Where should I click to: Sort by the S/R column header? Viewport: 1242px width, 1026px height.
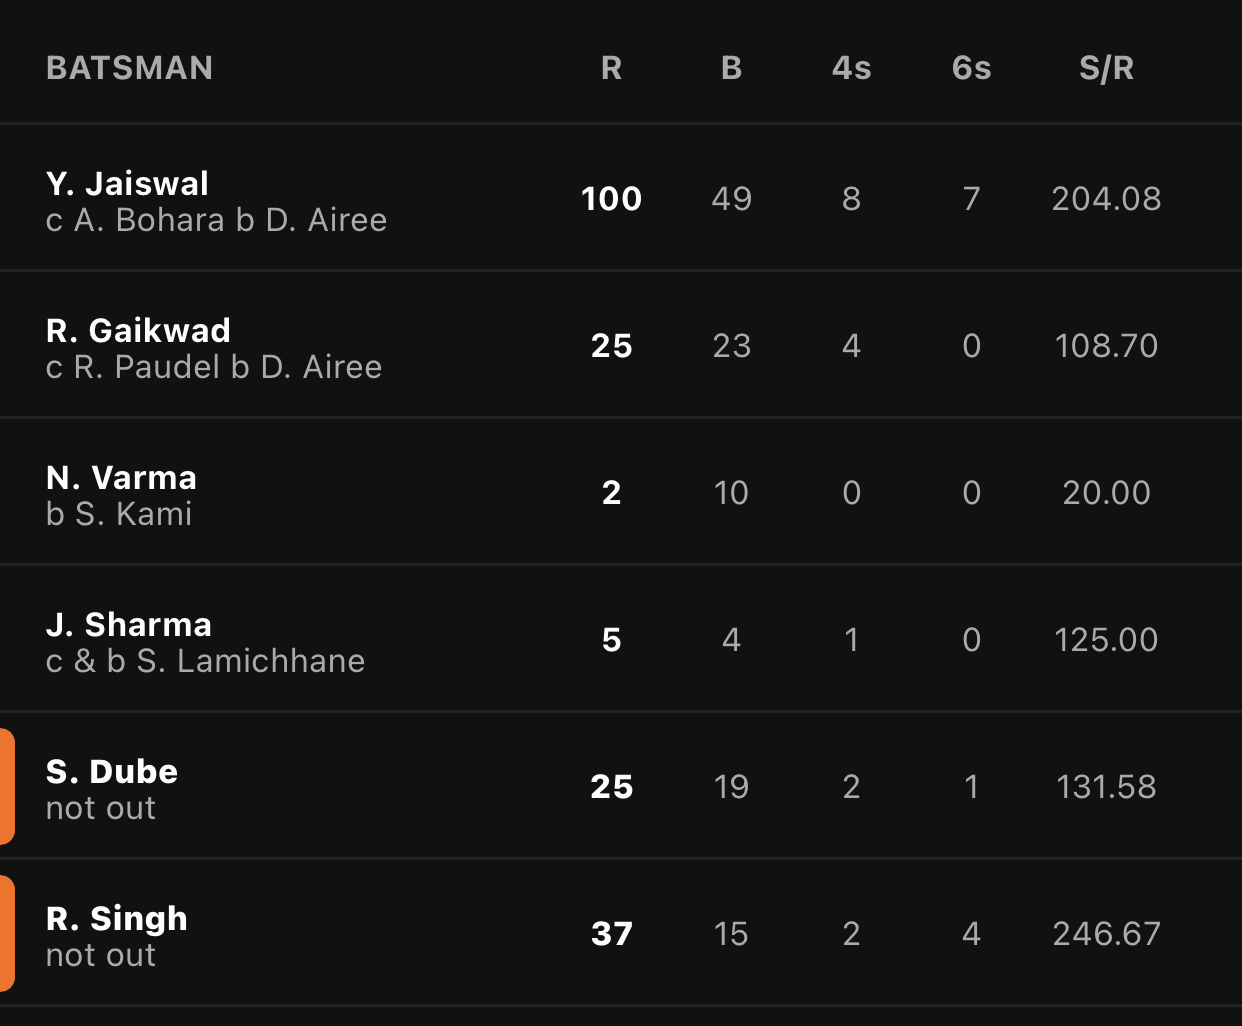pos(1106,68)
